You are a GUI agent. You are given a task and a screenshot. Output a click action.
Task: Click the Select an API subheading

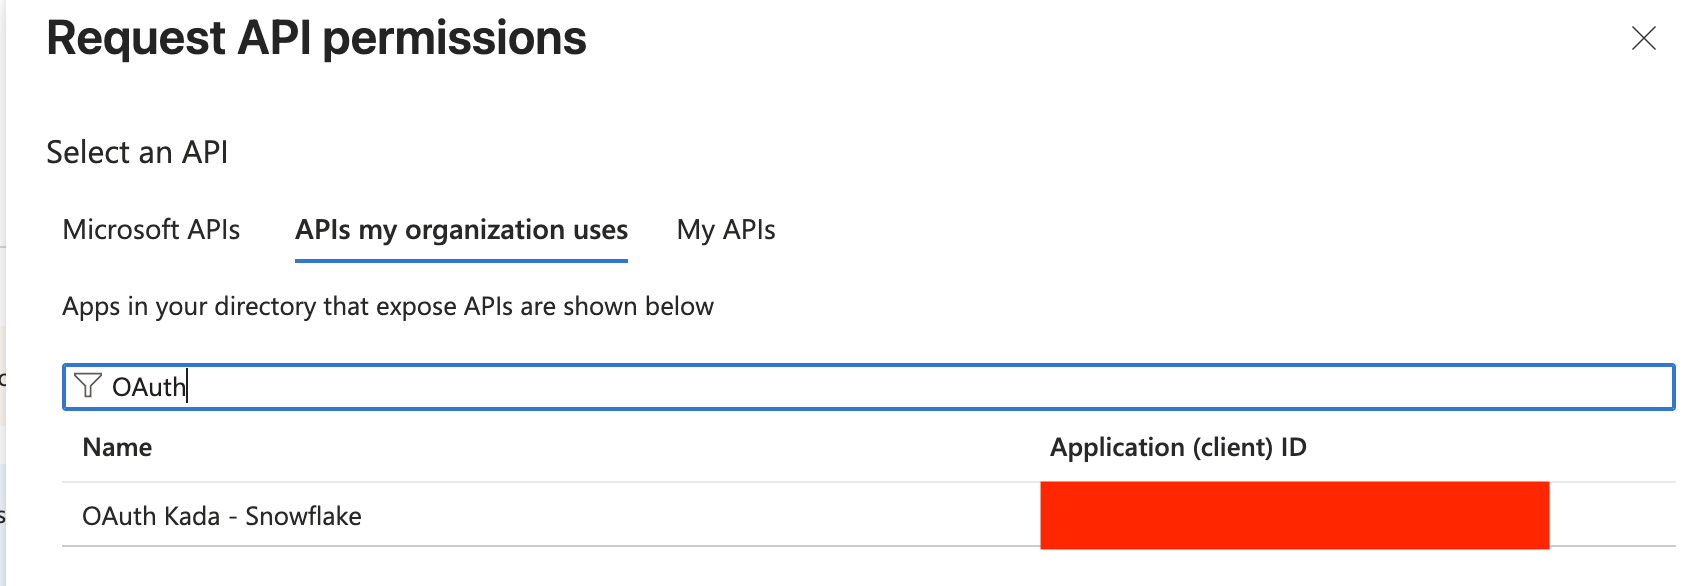[137, 152]
